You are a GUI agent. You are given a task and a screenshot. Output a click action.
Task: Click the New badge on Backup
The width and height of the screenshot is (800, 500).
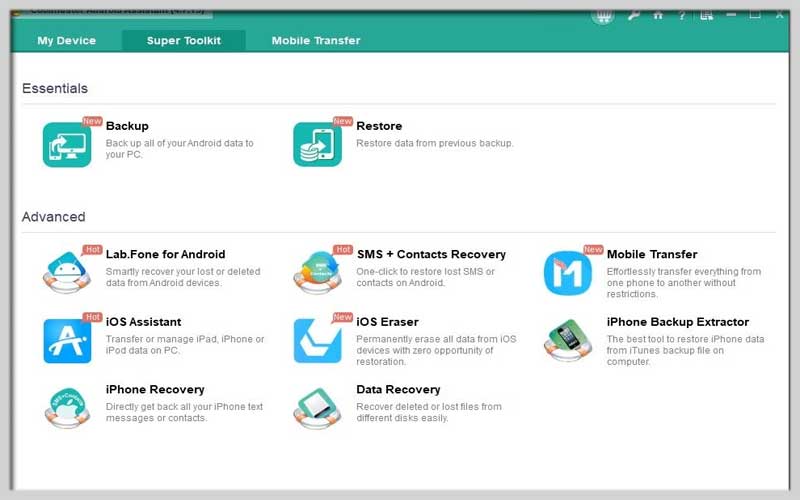pos(92,121)
